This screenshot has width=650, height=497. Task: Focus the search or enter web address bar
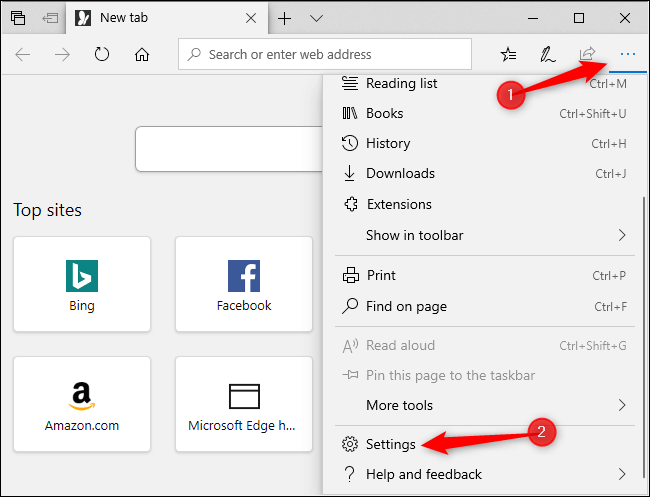pyautogui.click(x=325, y=54)
